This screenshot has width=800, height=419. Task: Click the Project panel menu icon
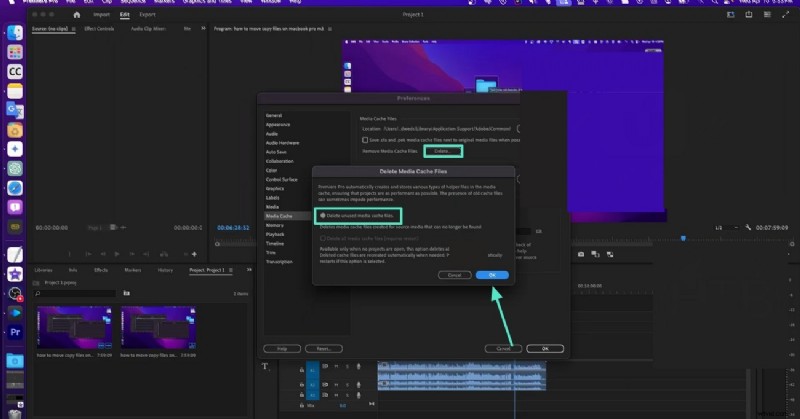click(x=231, y=270)
